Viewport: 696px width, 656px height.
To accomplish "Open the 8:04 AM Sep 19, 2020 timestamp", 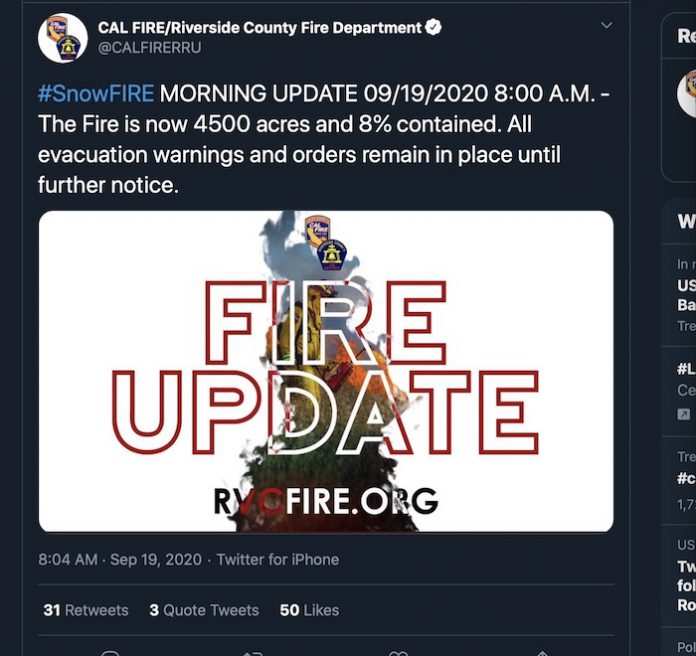I will pyautogui.click(x=120, y=559).
